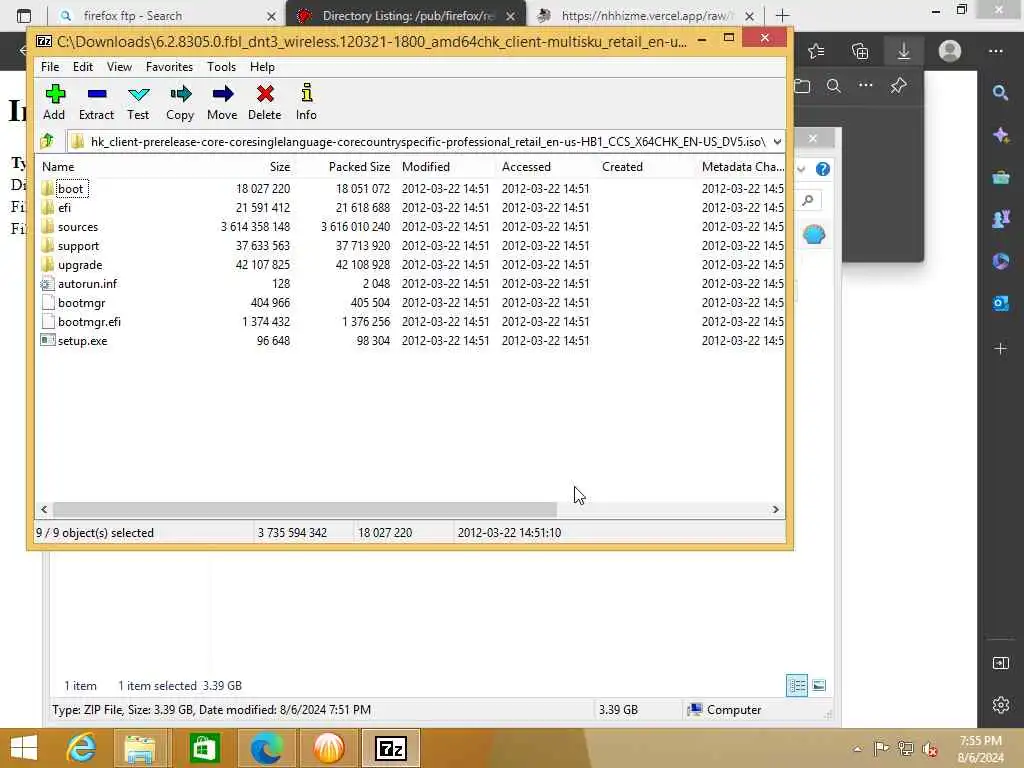Search downloads magnifier icon in panel
Viewport: 1024px width, 768px height.
[833, 86]
